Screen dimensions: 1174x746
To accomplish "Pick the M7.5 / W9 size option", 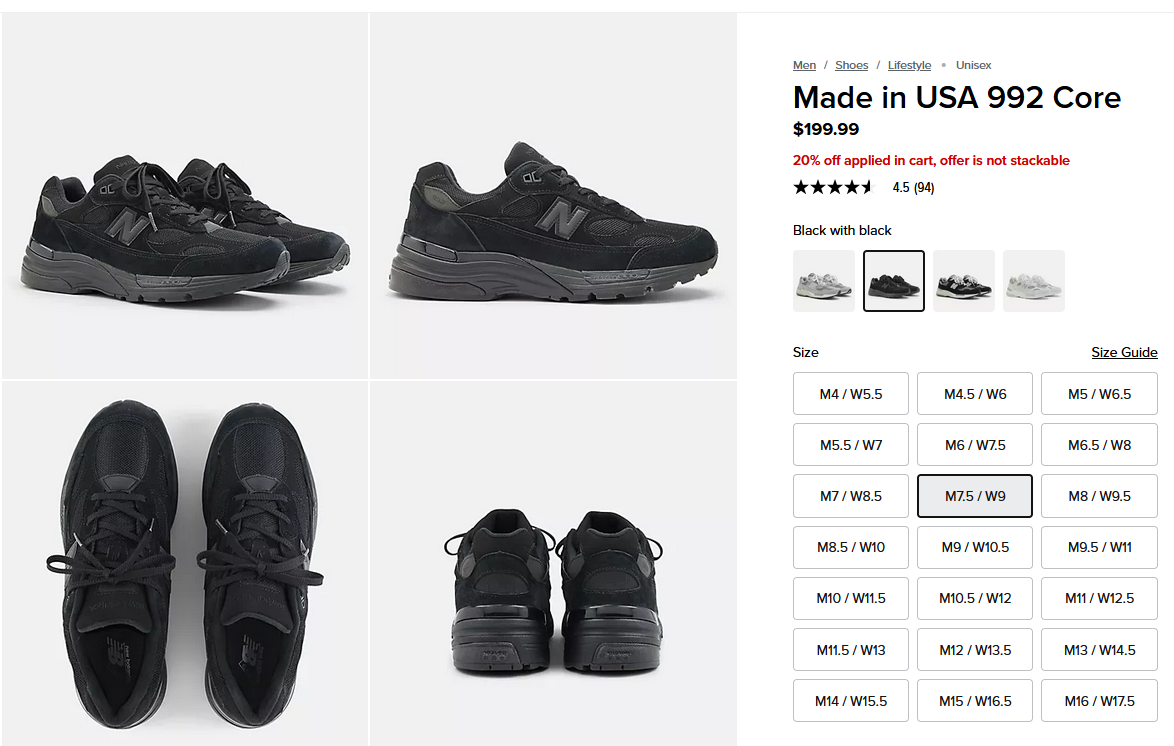I will (x=975, y=496).
